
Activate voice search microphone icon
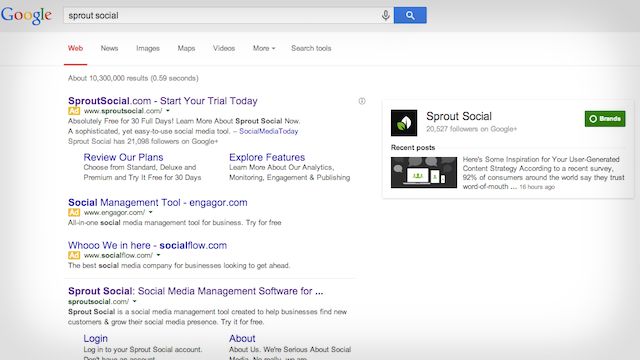coord(385,16)
